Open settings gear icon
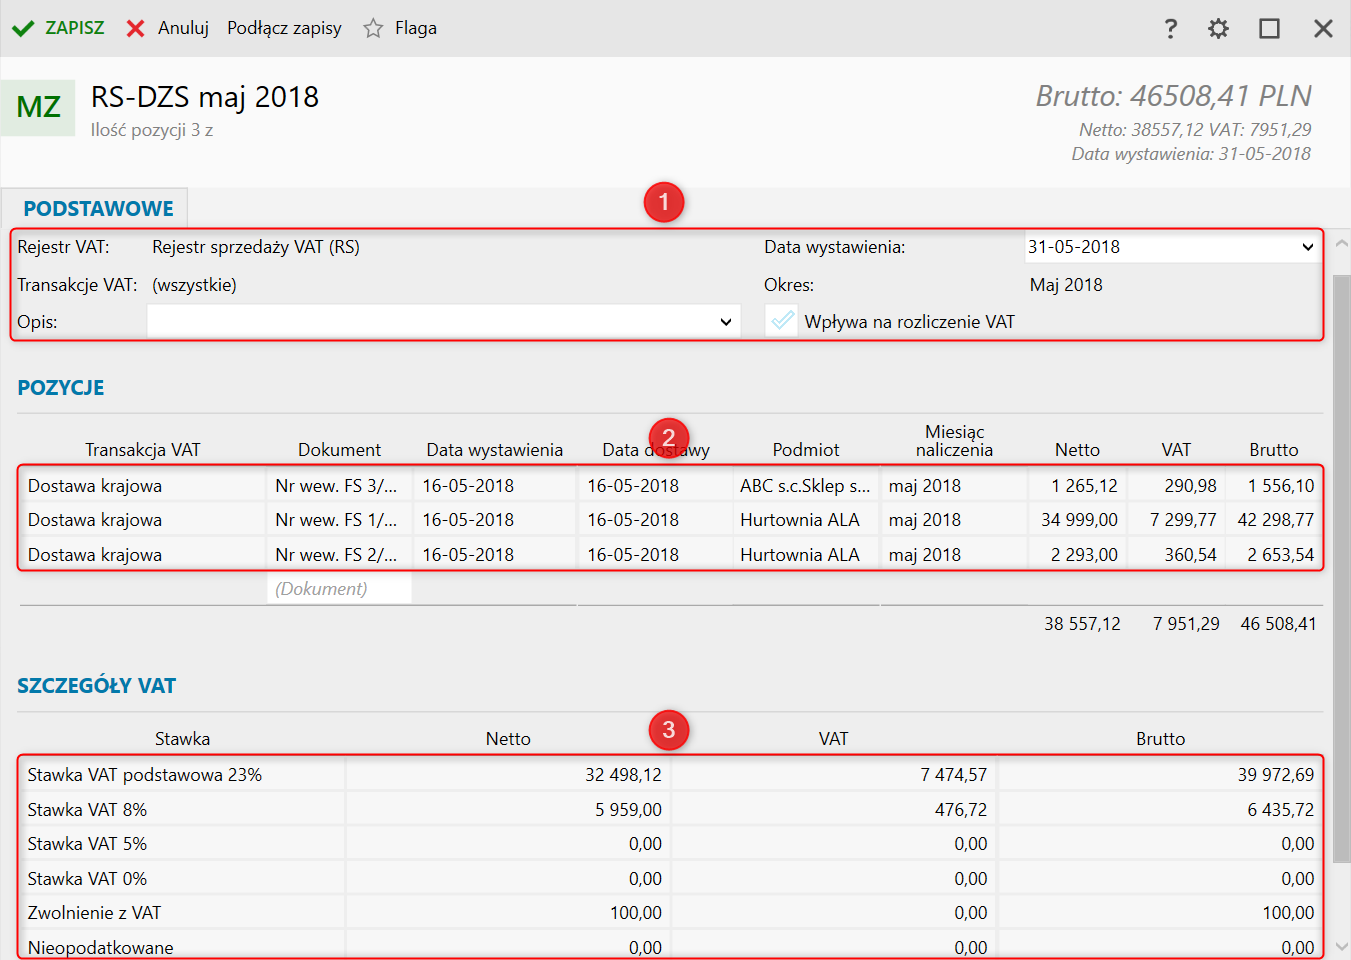The height and width of the screenshot is (960, 1351). [x=1218, y=28]
